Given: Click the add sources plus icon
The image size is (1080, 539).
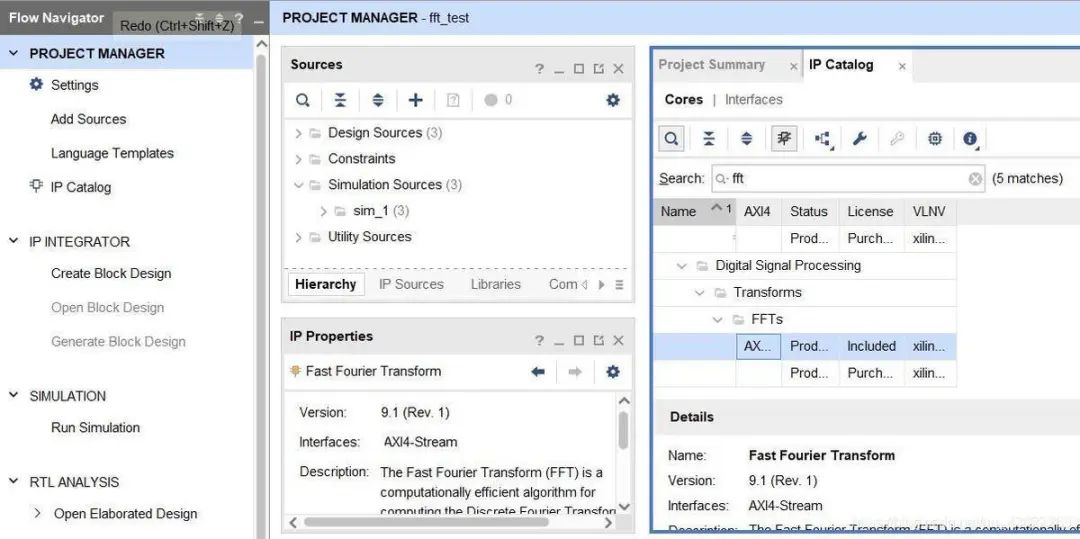Looking at the screenshot, I should [x=416, y=100].
